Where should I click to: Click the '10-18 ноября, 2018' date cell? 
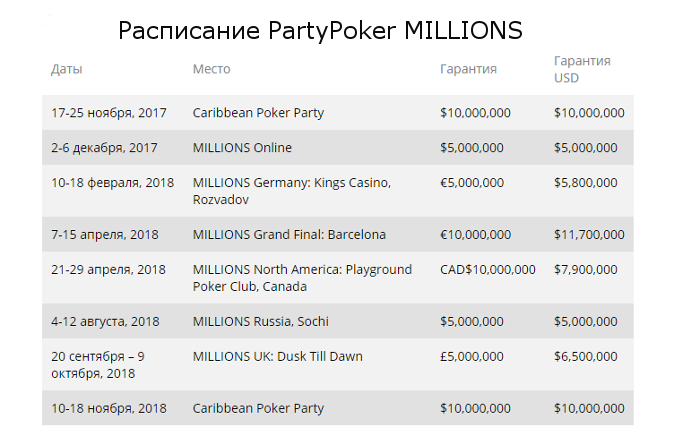pyautogui.click(x=109, y=408)
